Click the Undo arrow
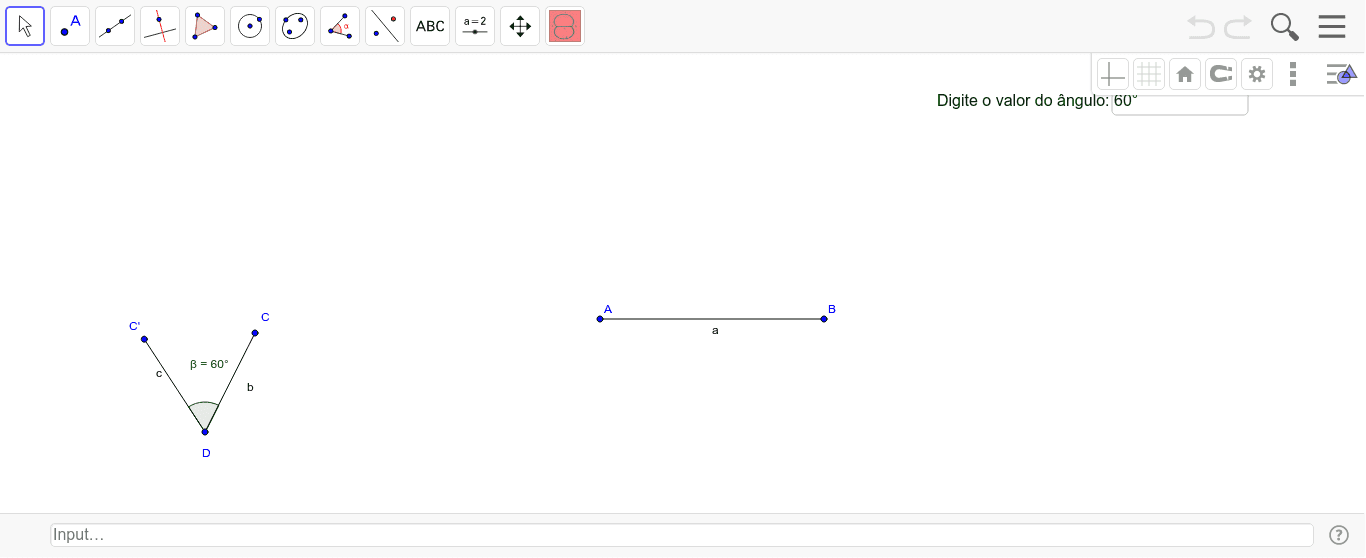The width and height of the screenshot is (1366, 558). (x=1201, y=27)
